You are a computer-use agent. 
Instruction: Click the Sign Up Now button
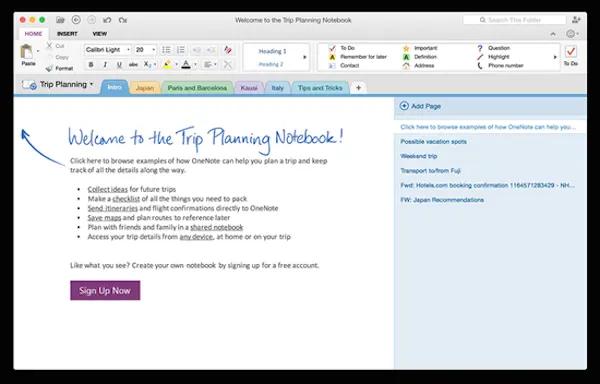click(x=105, y=291)
